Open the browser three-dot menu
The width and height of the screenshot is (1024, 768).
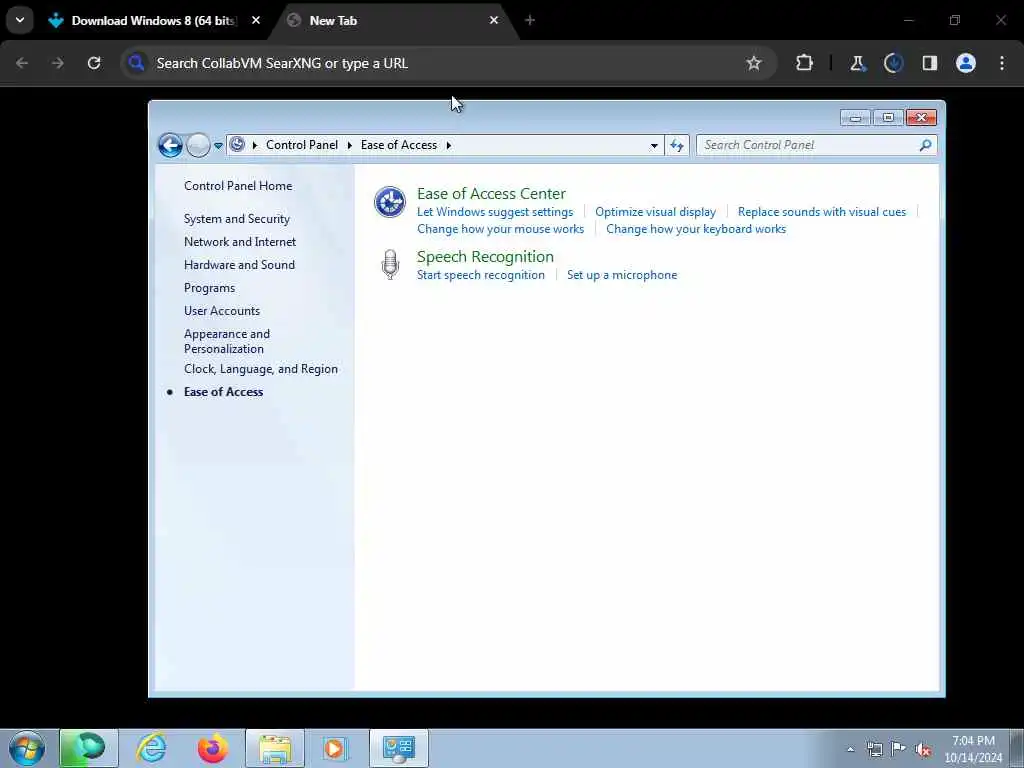pyautogui.click(x=1002, y=63)
